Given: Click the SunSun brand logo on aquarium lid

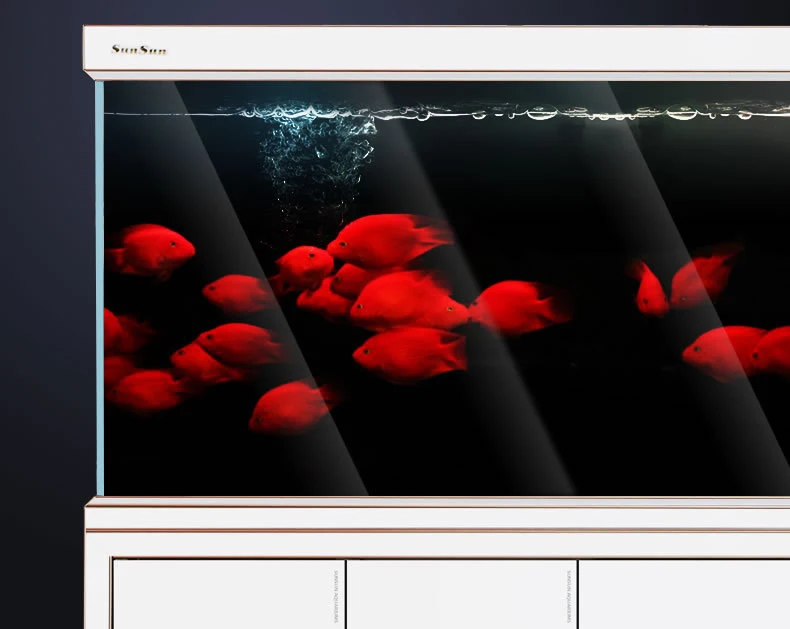Looking at the screenshot, I should pos(139,50).
